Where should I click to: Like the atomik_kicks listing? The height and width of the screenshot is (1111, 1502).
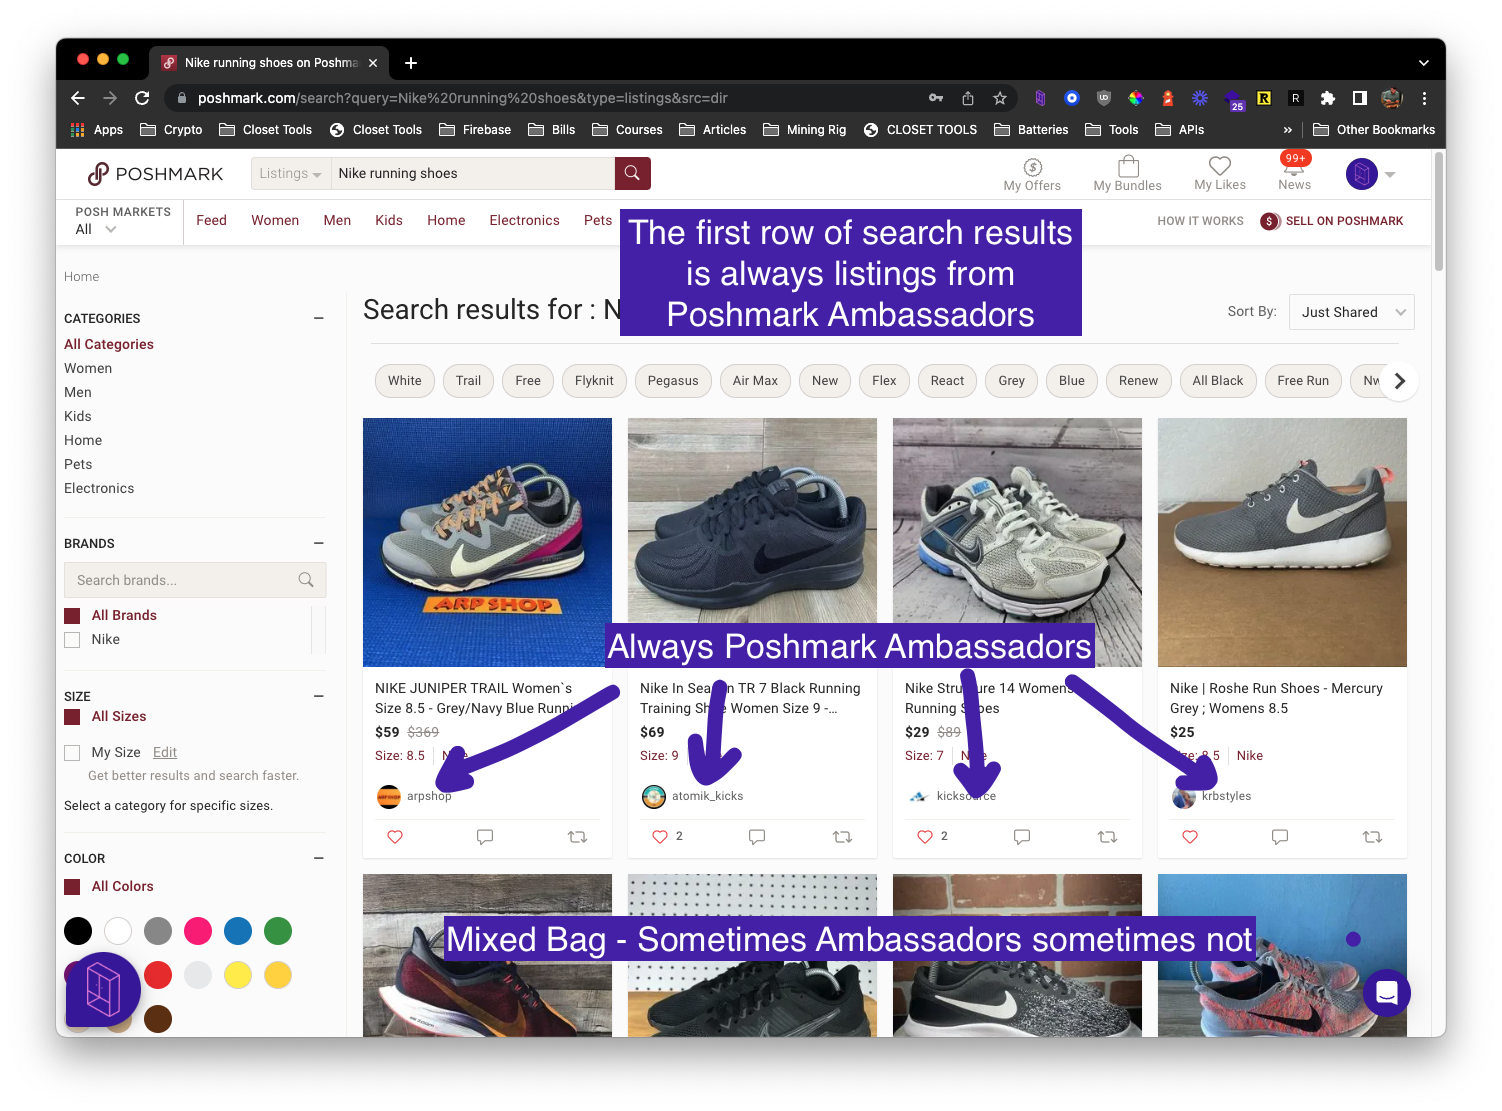tap(660, 837)
